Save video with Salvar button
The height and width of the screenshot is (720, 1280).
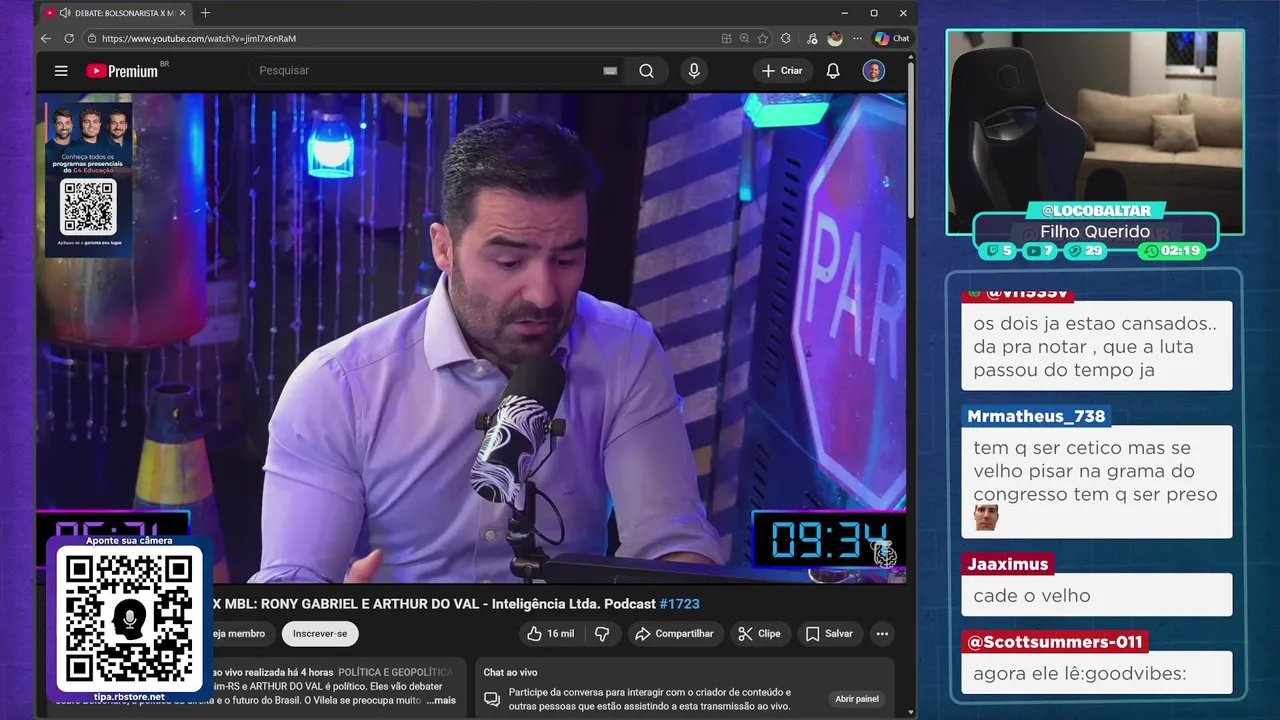coord(829,634)
